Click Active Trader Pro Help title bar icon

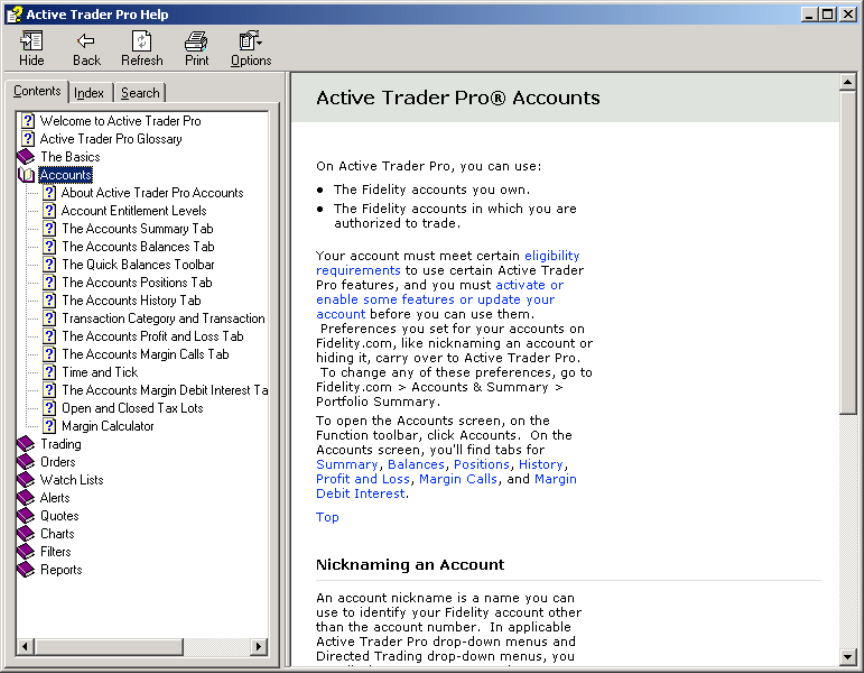point(14,14)
